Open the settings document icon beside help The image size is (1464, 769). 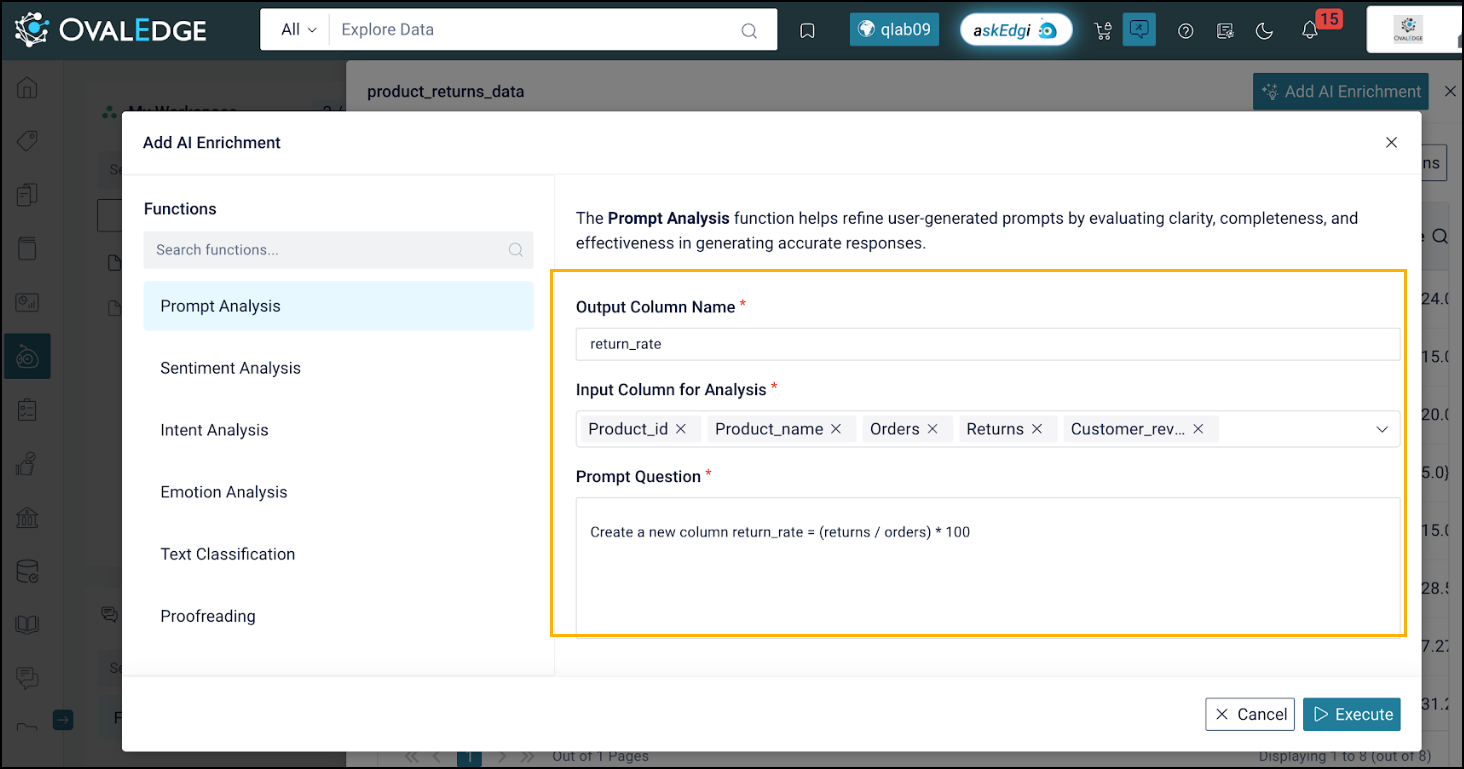pyautogui.click(x=1225, y=31)
